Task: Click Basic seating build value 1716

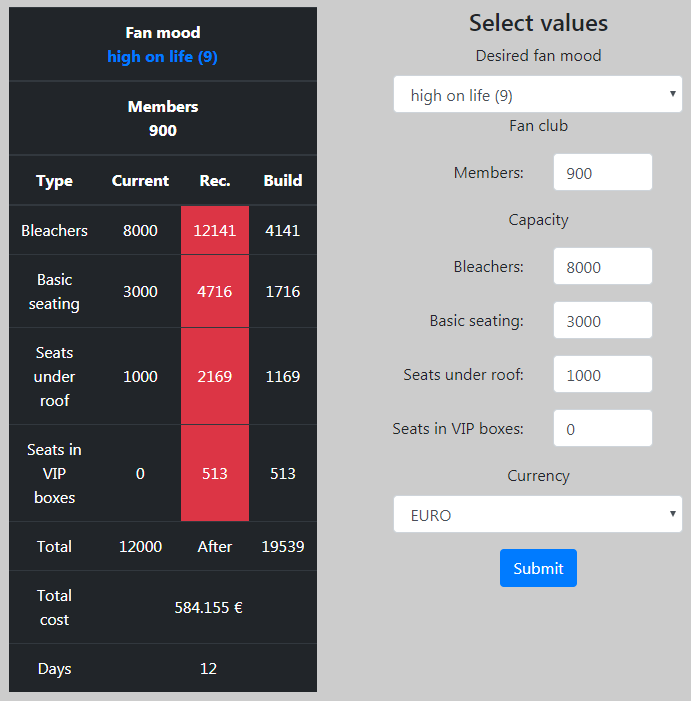Action: 282,291
